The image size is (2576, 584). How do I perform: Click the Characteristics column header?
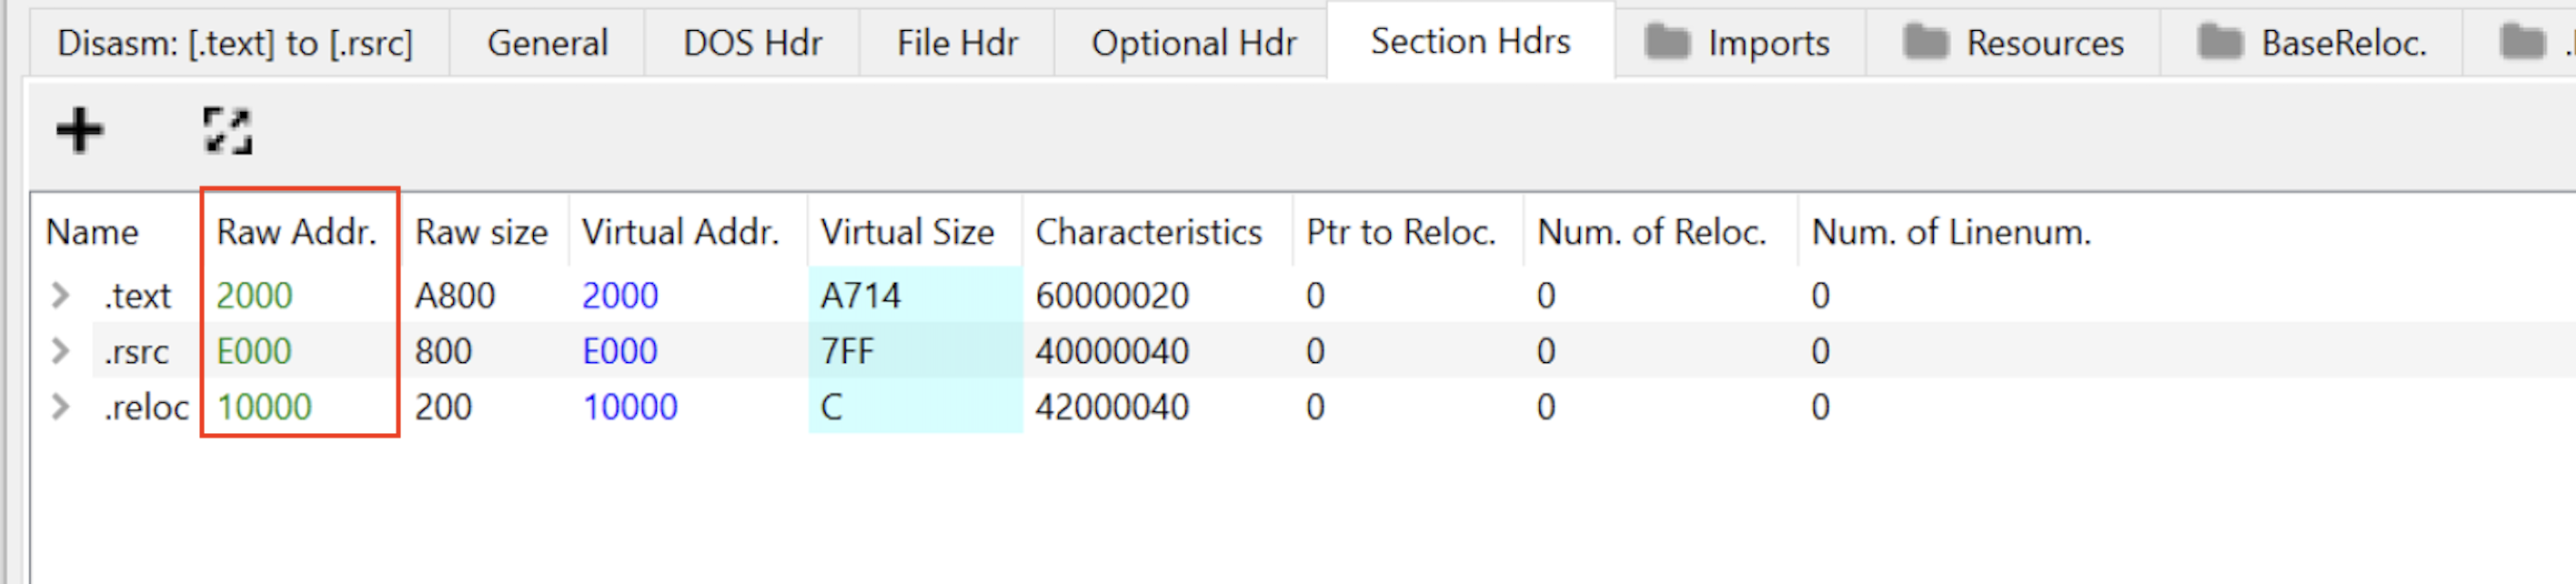coord(1148,232)
